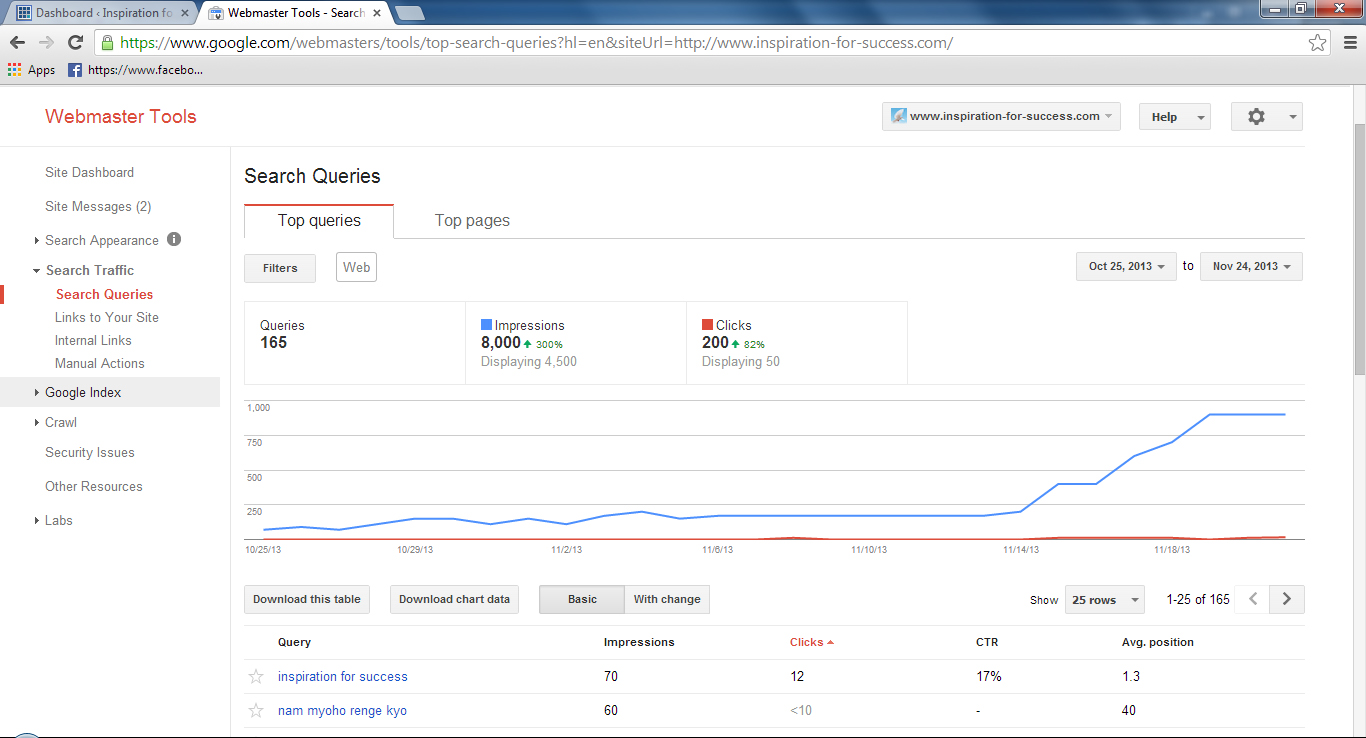Open Internal Links

[x=93, y=340]
